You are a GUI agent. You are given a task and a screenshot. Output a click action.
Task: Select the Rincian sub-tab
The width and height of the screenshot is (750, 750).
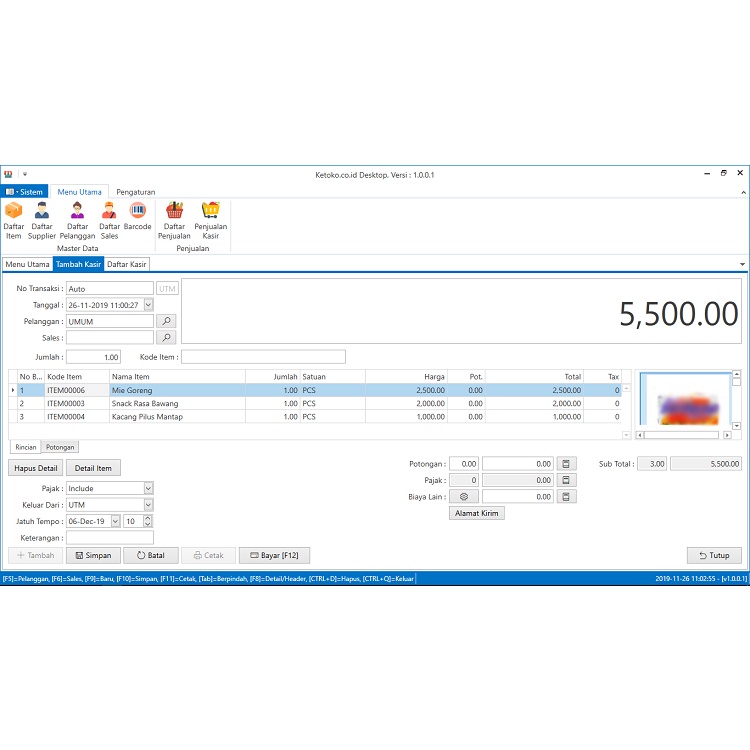(x=25, y=447)
